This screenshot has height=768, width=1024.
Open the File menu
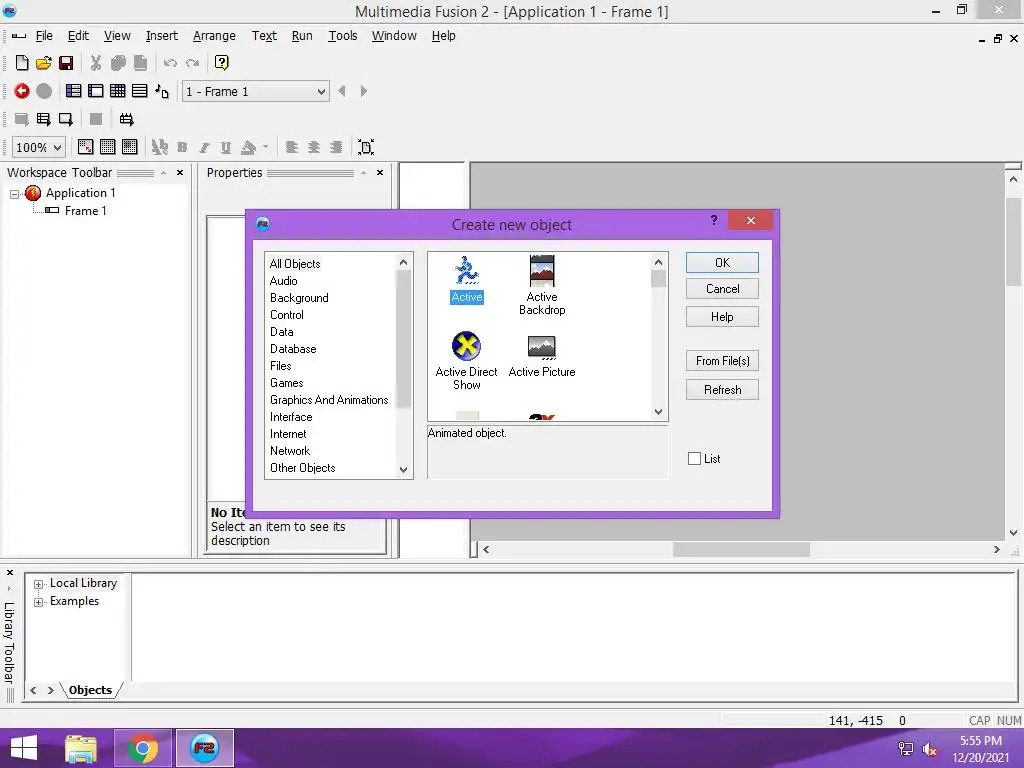tap(44, 36)
